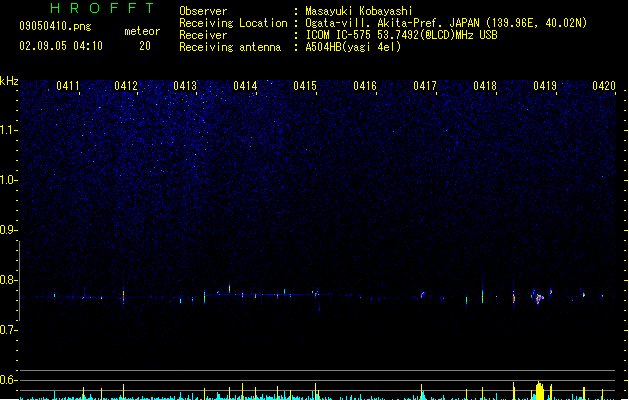Click the Observer label
Viewport: 629px width, 400px height.
pos(203,11)
